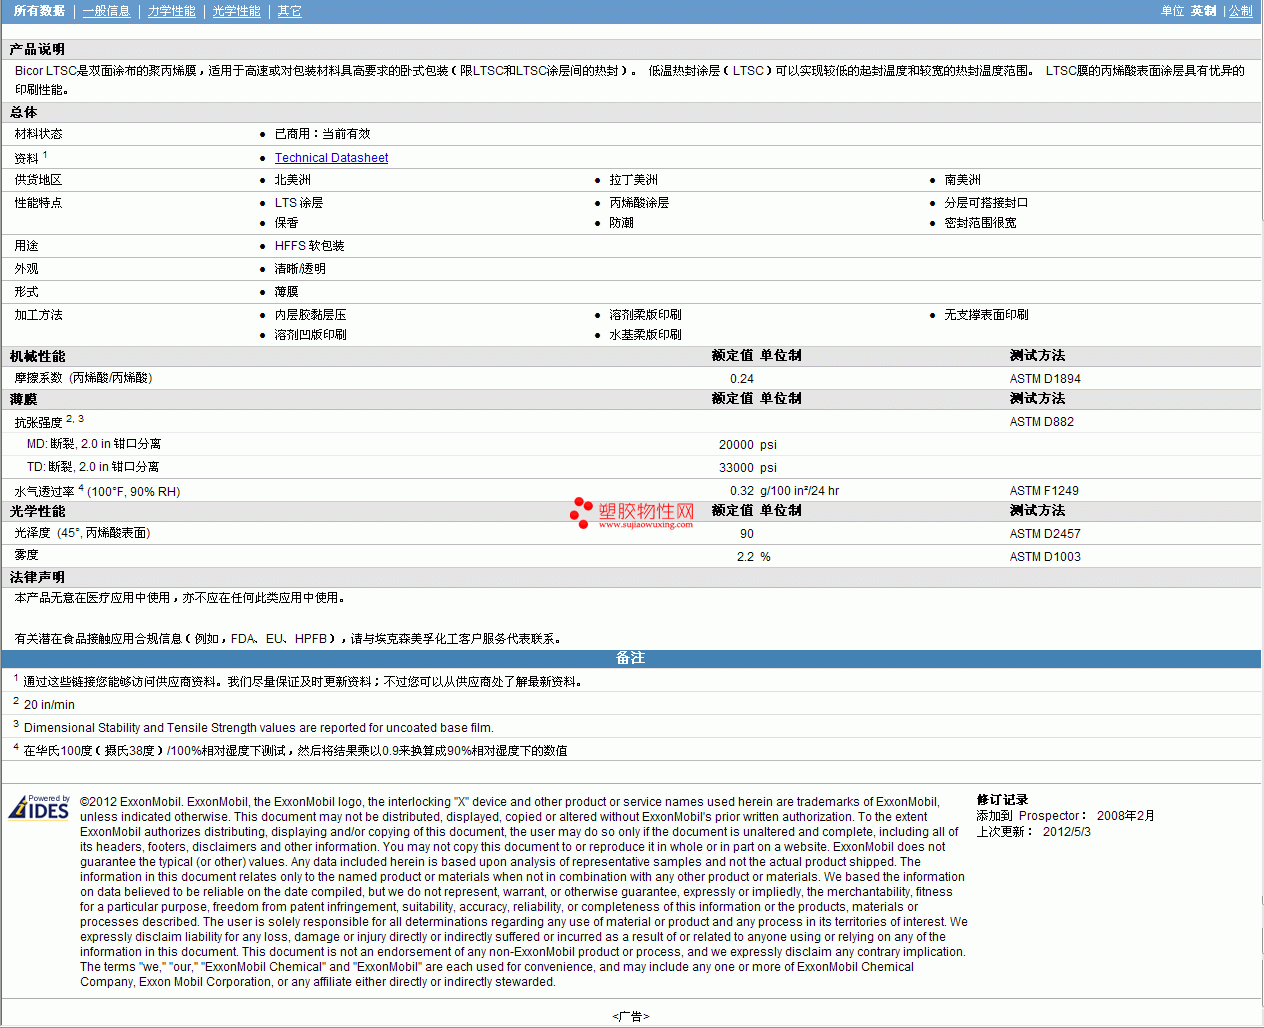Click the ASTM D2457 test method
This screenshot has height=1028, width=1264.
pyautogui.click(x=1045, y=534)
